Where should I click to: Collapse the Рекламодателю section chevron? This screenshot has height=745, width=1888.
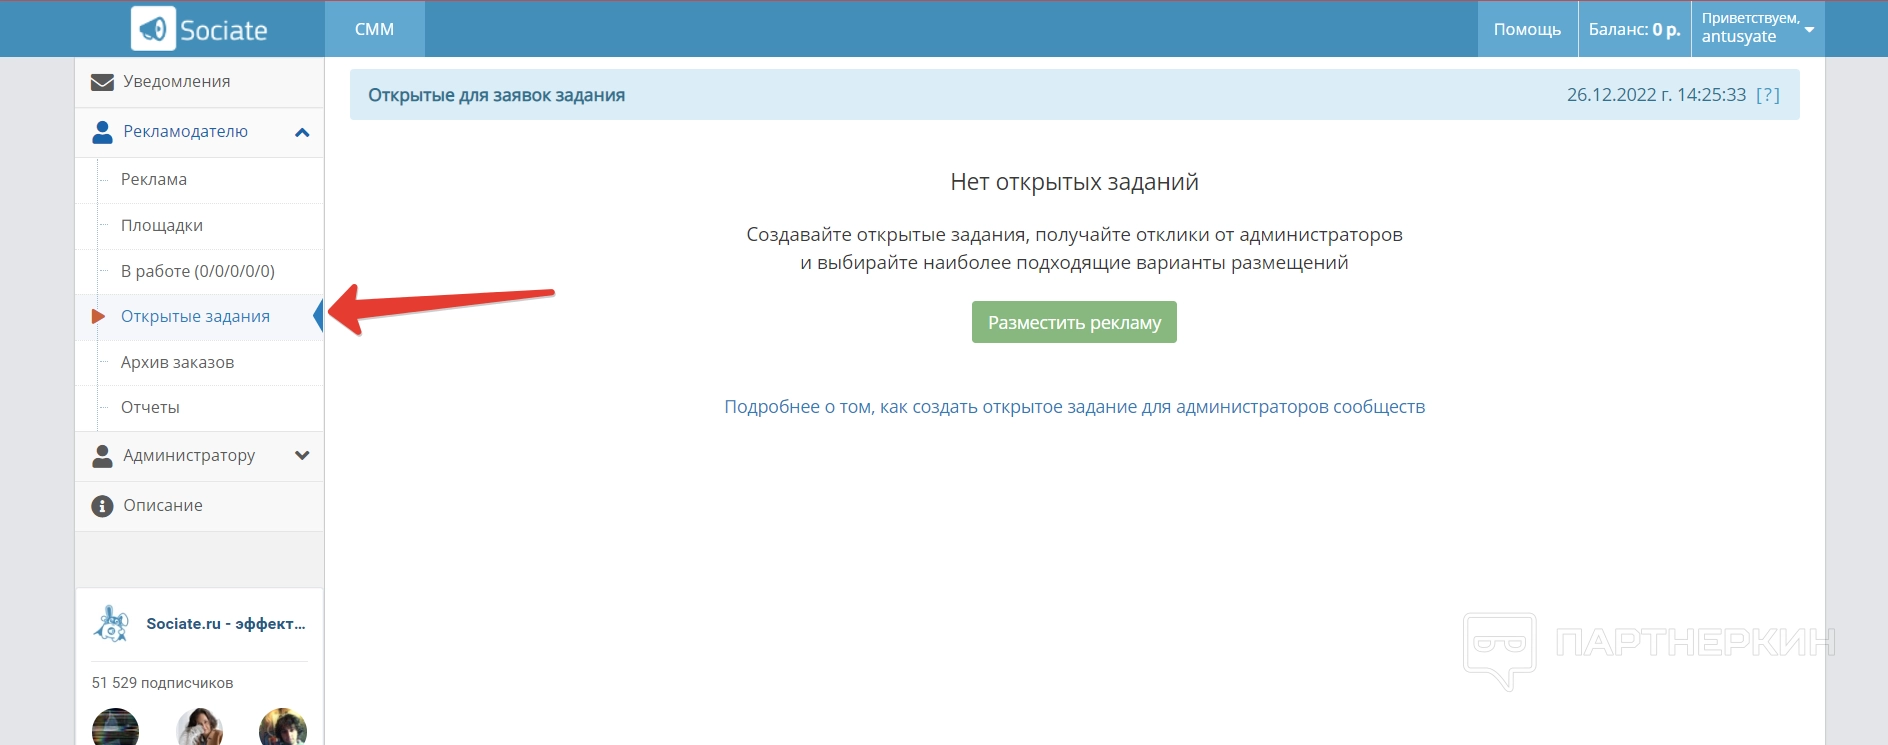click(x=302, y=132)
